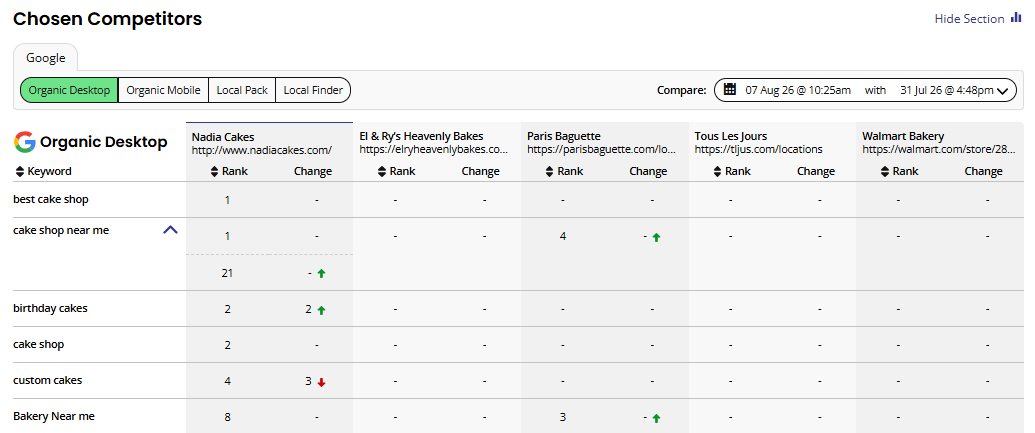Click the Paris Baguette competitor name

click(564, 137)
